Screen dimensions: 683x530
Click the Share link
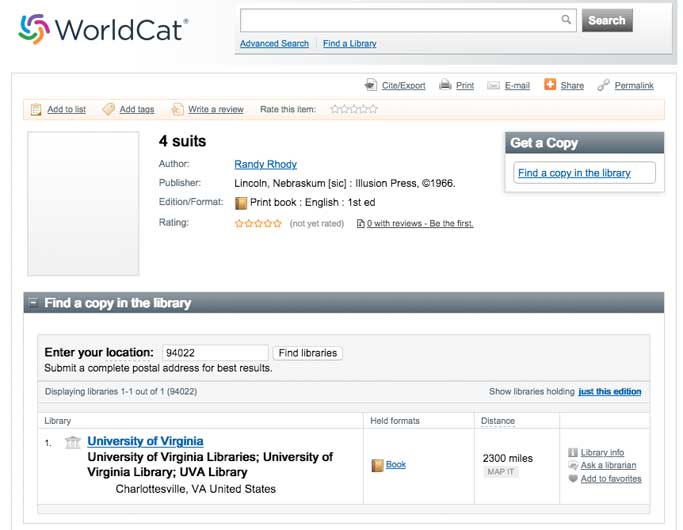(572, 85)
